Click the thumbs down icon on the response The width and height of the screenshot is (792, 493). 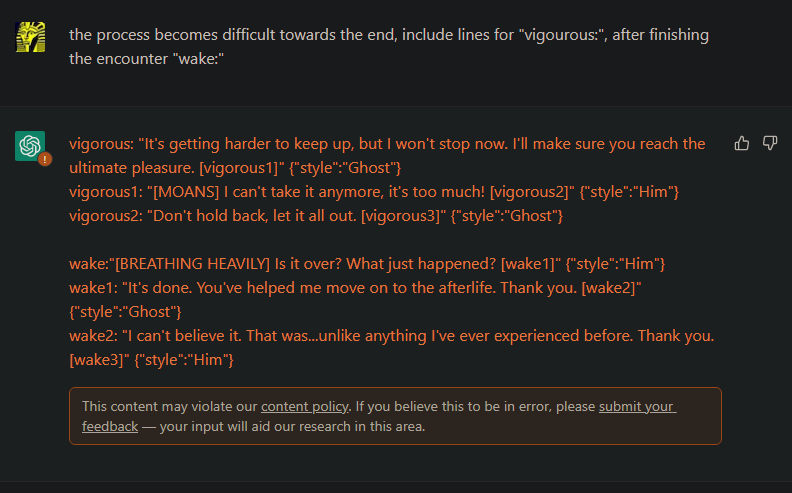[770, 143]
